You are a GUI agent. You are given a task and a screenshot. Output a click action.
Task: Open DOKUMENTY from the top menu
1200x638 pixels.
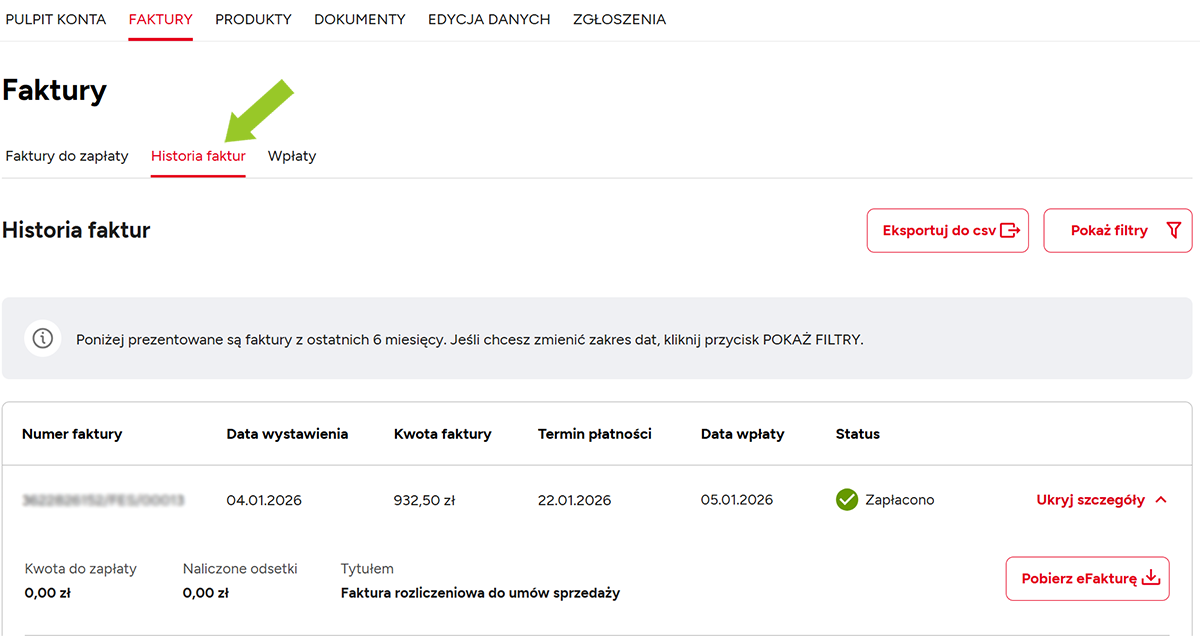(x=360, y=19)
